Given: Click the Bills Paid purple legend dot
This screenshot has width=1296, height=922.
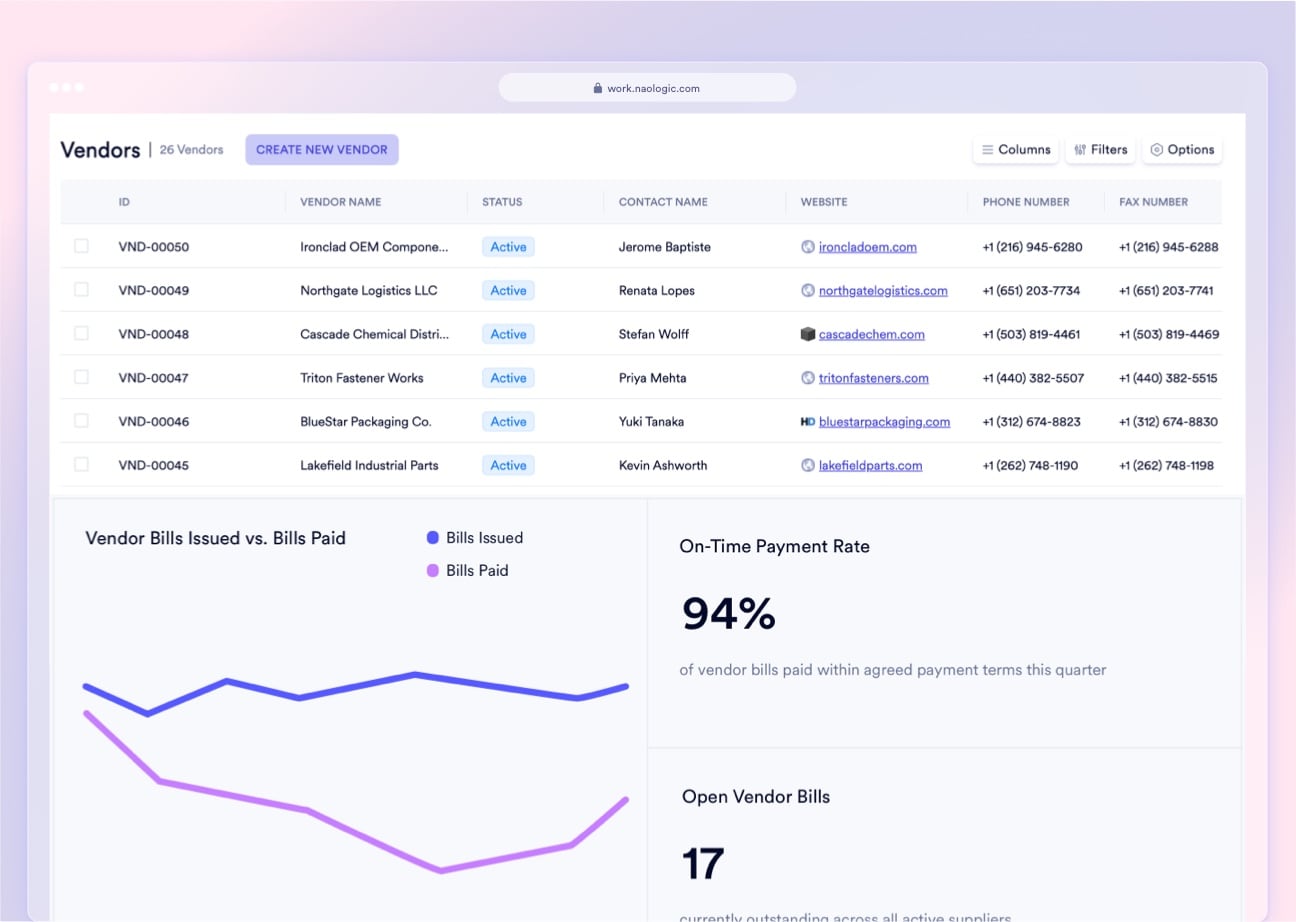Looking at the screenshot, I should [x=432, y=570].
